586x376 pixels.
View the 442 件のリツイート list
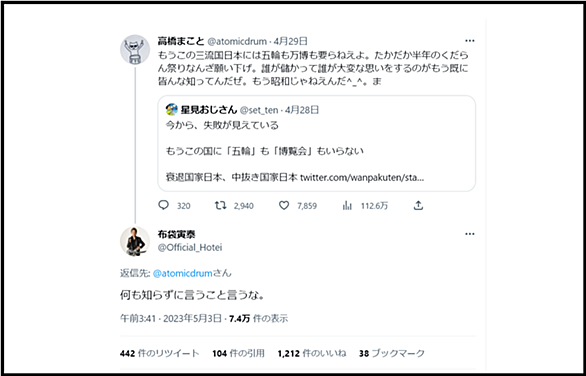click(x=160, y=353)
